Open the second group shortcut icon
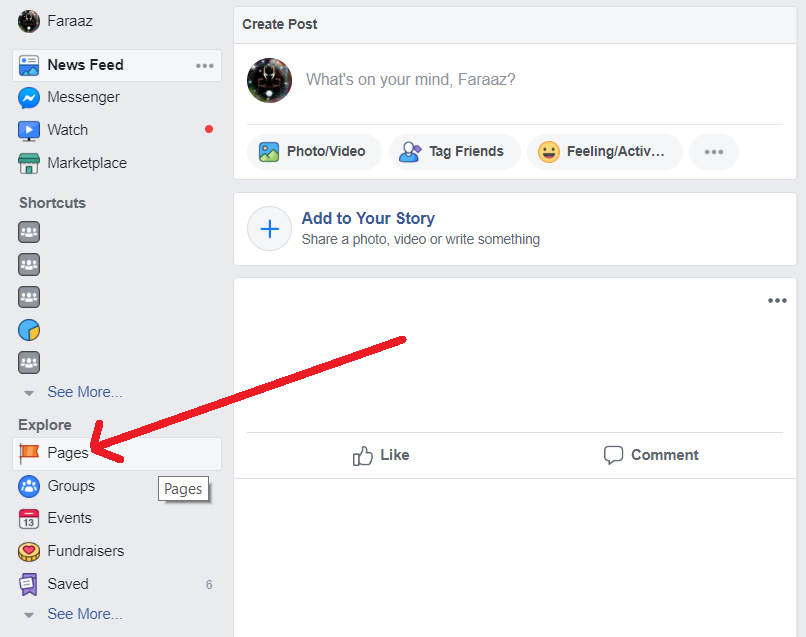 coord(29,265)
